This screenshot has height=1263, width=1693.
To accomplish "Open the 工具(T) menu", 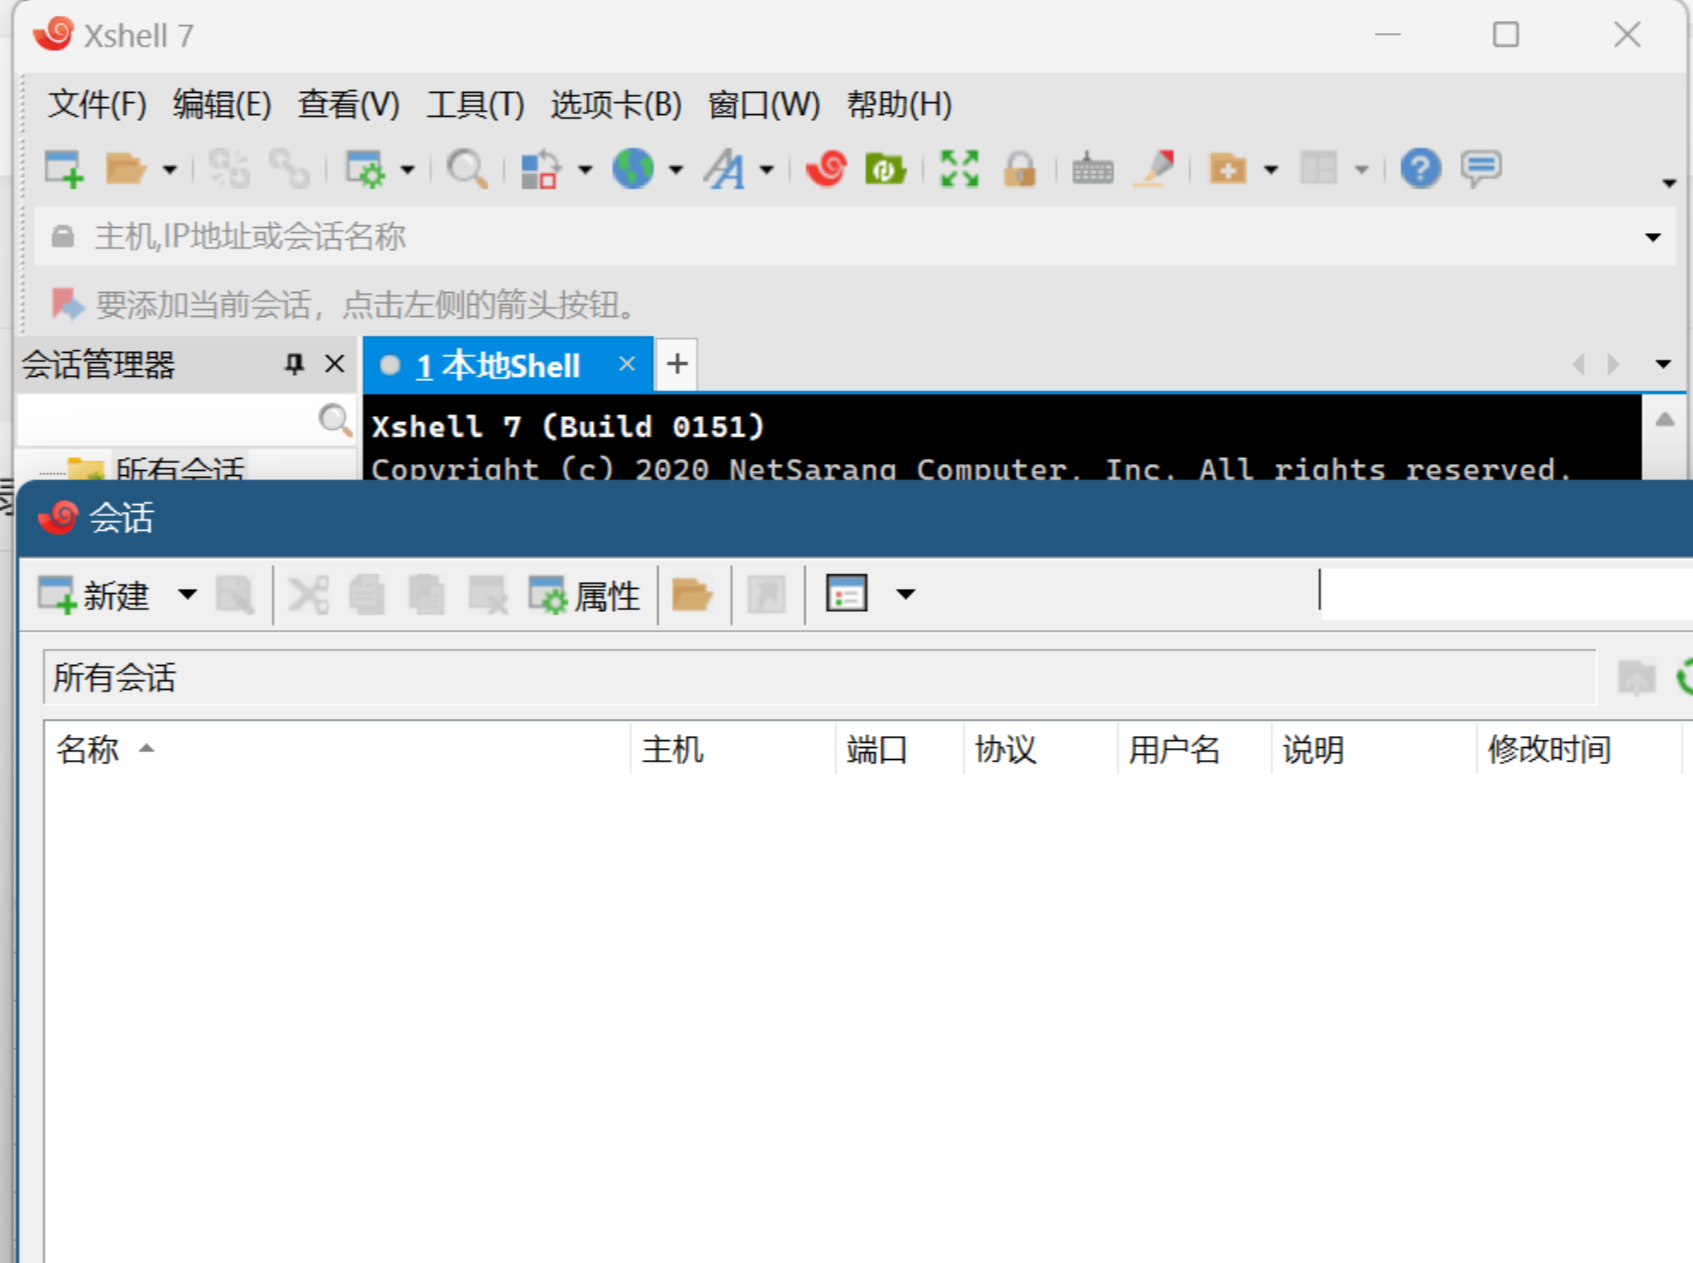I will 476,104.
